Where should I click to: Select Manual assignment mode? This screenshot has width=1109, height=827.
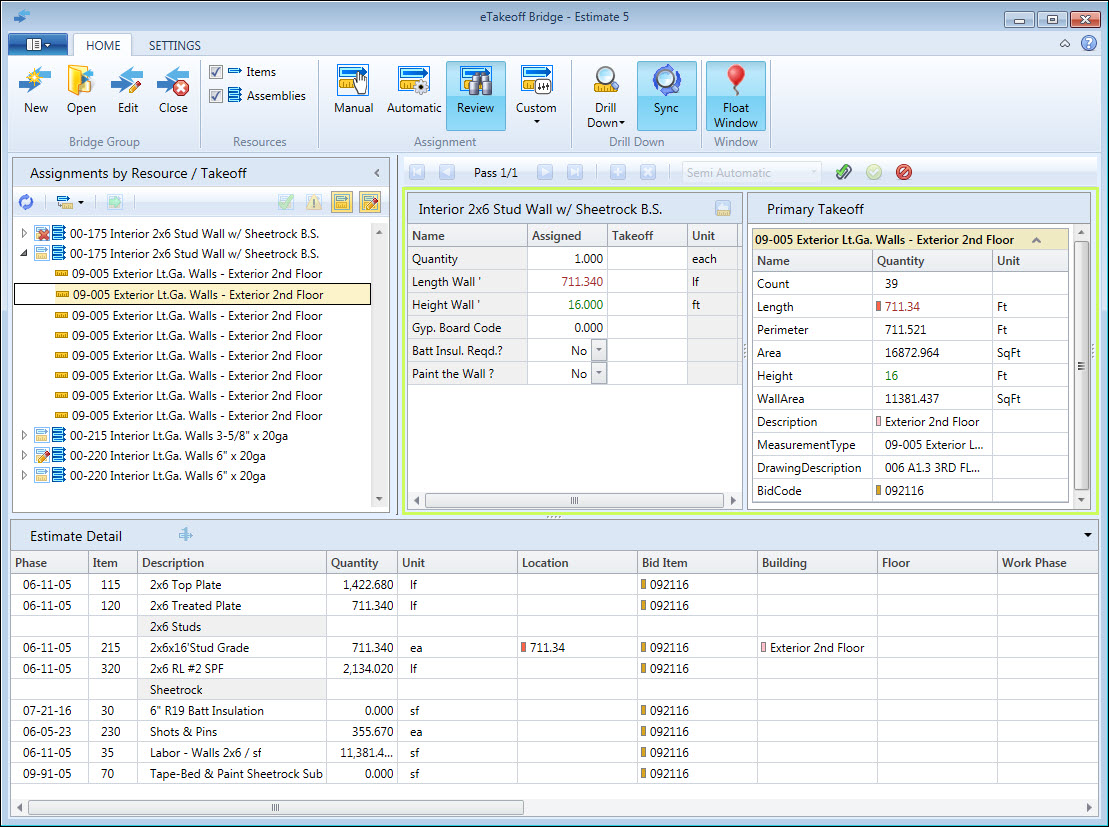point(353,82)
